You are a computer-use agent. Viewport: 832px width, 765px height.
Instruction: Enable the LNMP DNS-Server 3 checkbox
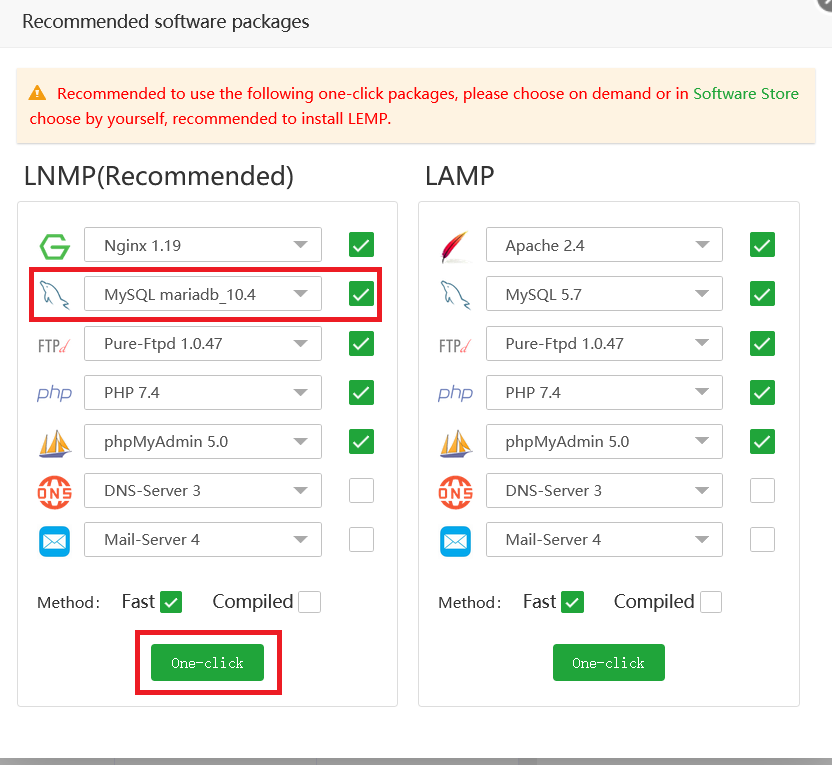tap(361, 490)
